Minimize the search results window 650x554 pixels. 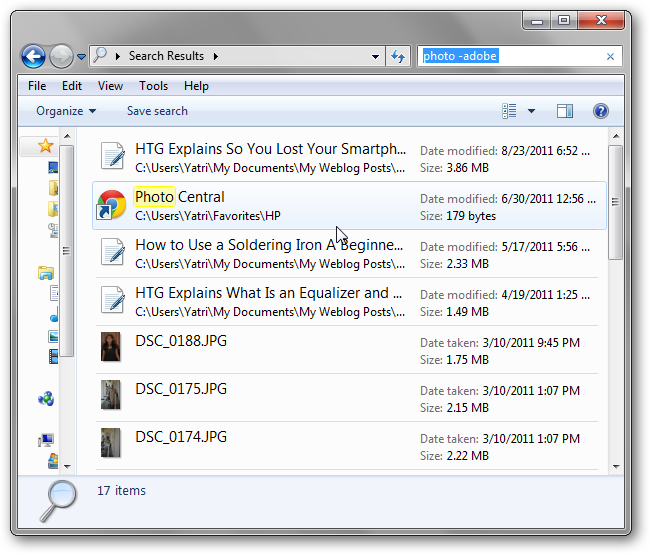(x=537, y=21)
